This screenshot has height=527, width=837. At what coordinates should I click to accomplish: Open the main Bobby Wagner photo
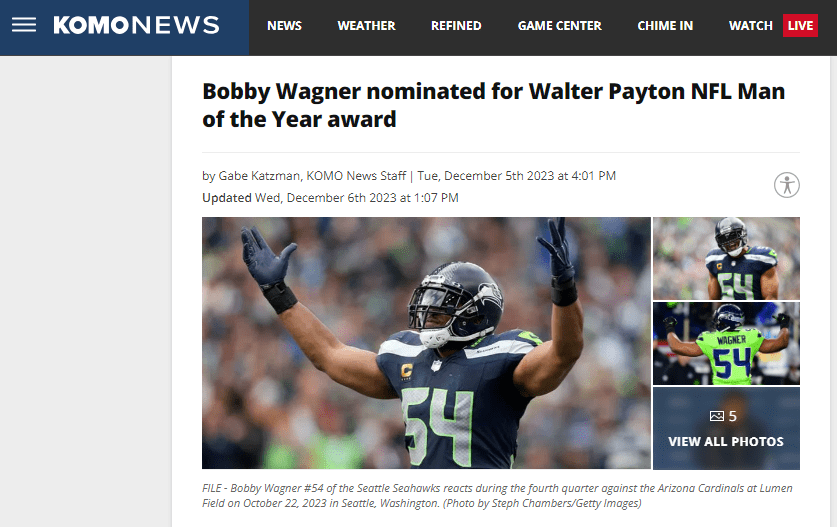[426, 343]
